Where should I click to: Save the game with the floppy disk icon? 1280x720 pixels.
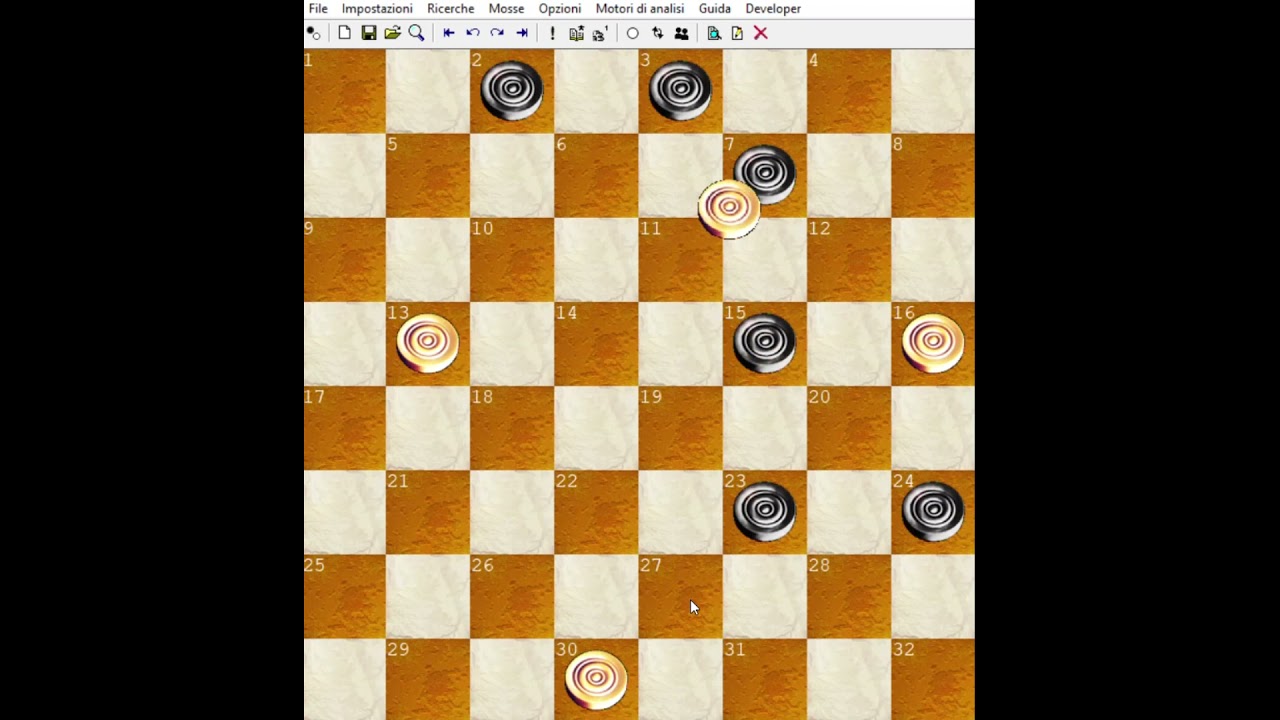[x=368, y=33]
